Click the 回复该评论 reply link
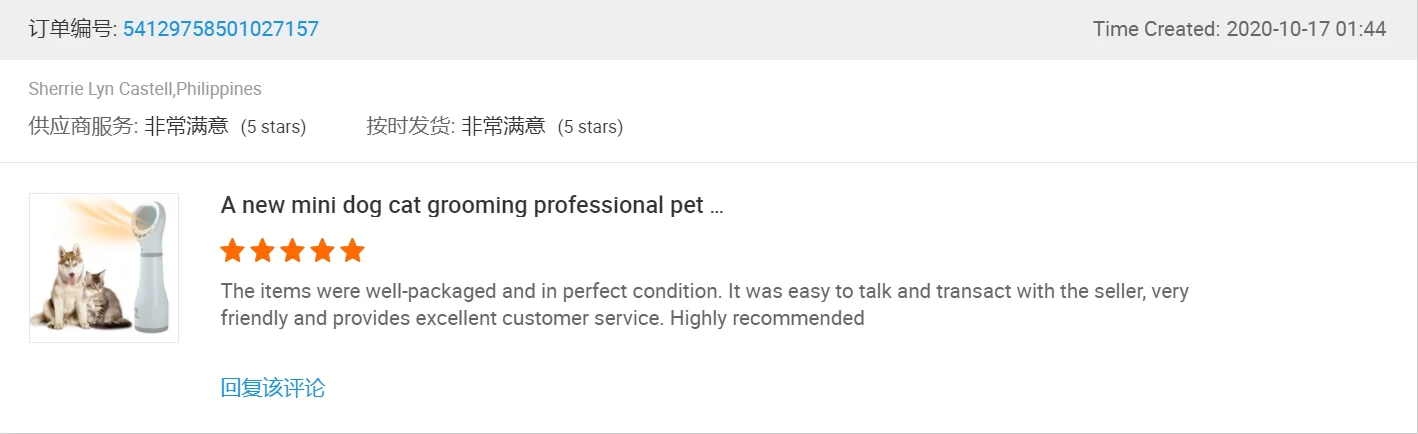Screen dimensions: 1418x434 (x=272, y=388)
